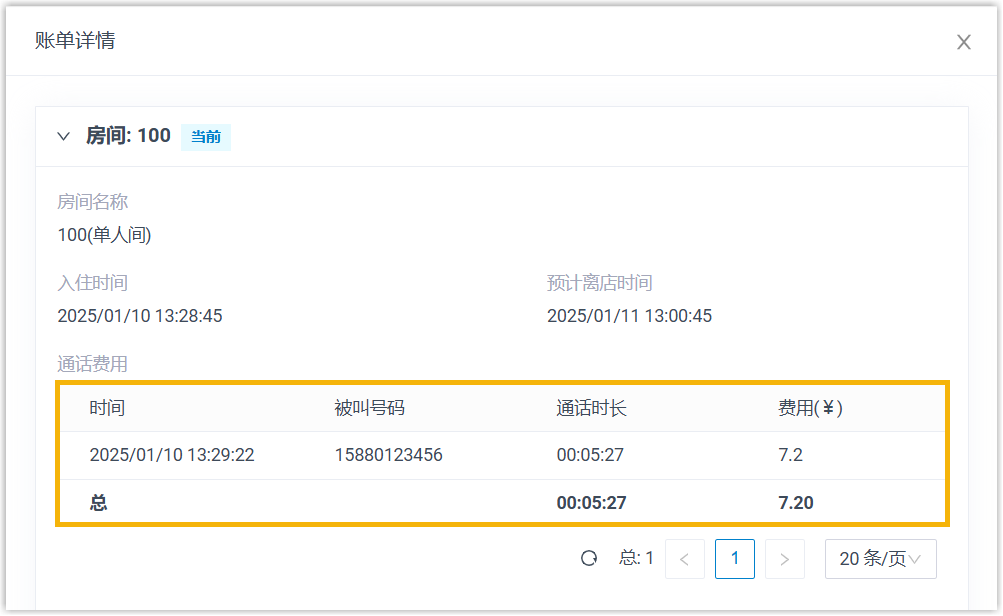Click the 当前 tag badge
The image size is (1003, 616).
(206, 137)
